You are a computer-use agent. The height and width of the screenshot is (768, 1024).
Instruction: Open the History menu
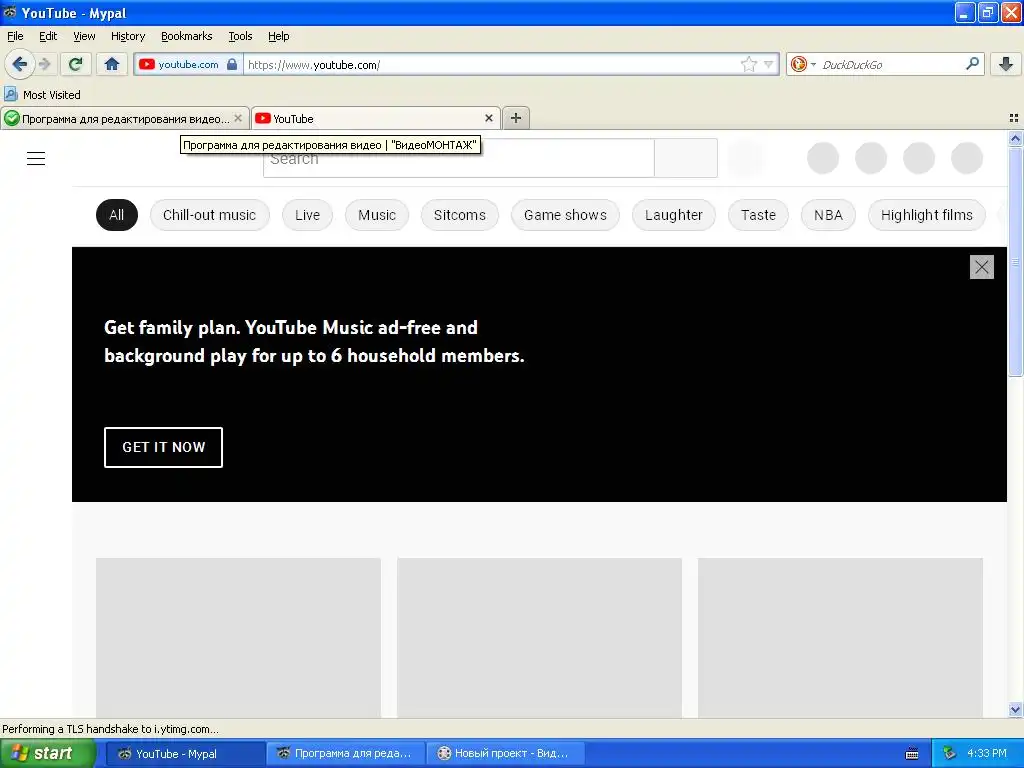[128, 36]
